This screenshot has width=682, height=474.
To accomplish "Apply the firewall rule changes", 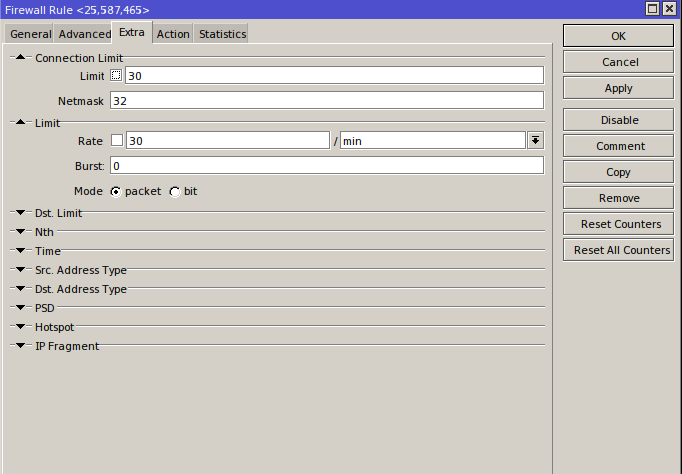I will 618,88.
